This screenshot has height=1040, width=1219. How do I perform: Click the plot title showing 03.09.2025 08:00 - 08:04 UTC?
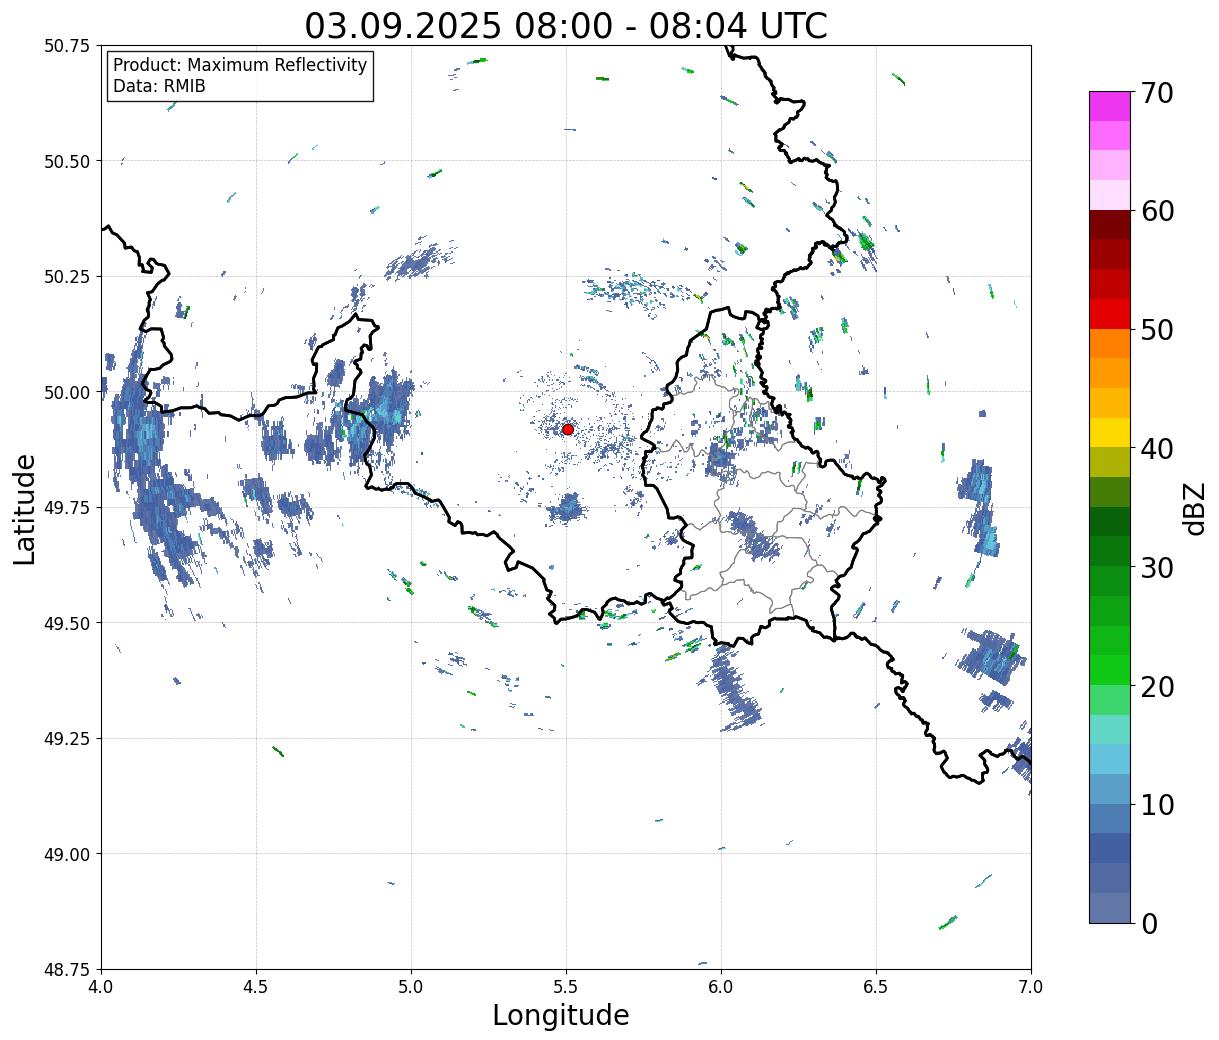(x=566, y=25)
